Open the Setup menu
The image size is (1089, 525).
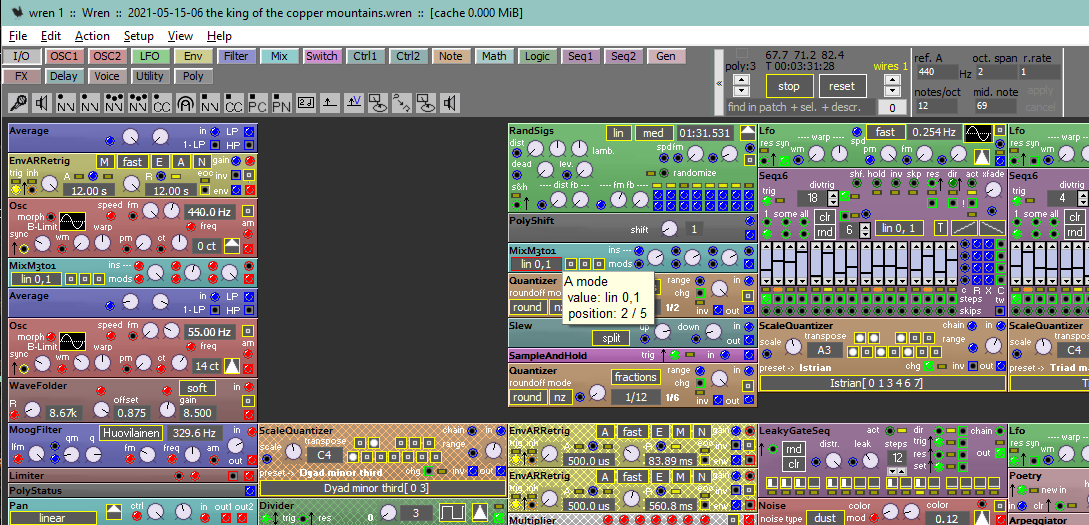[x=138, y=36]
